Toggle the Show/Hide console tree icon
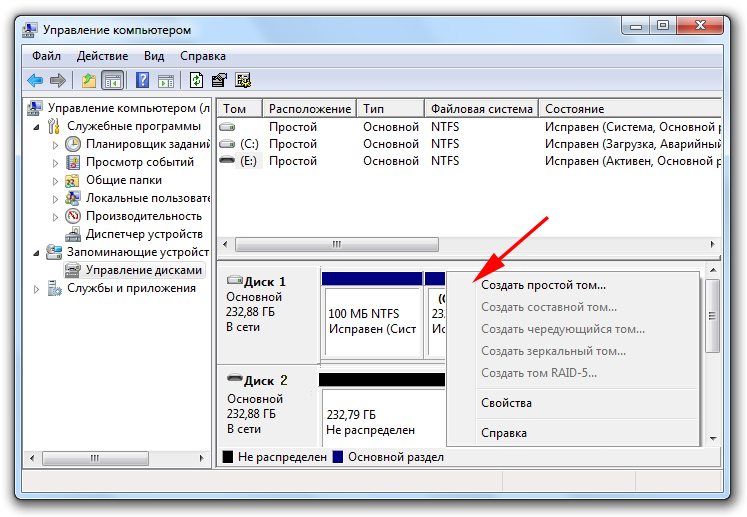The width and height of the screenshot is (747, 517). (112, 80)
